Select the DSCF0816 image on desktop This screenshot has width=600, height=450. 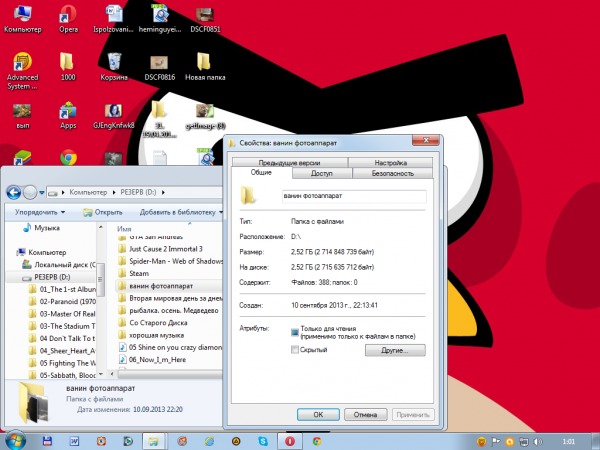click(160, 67)
